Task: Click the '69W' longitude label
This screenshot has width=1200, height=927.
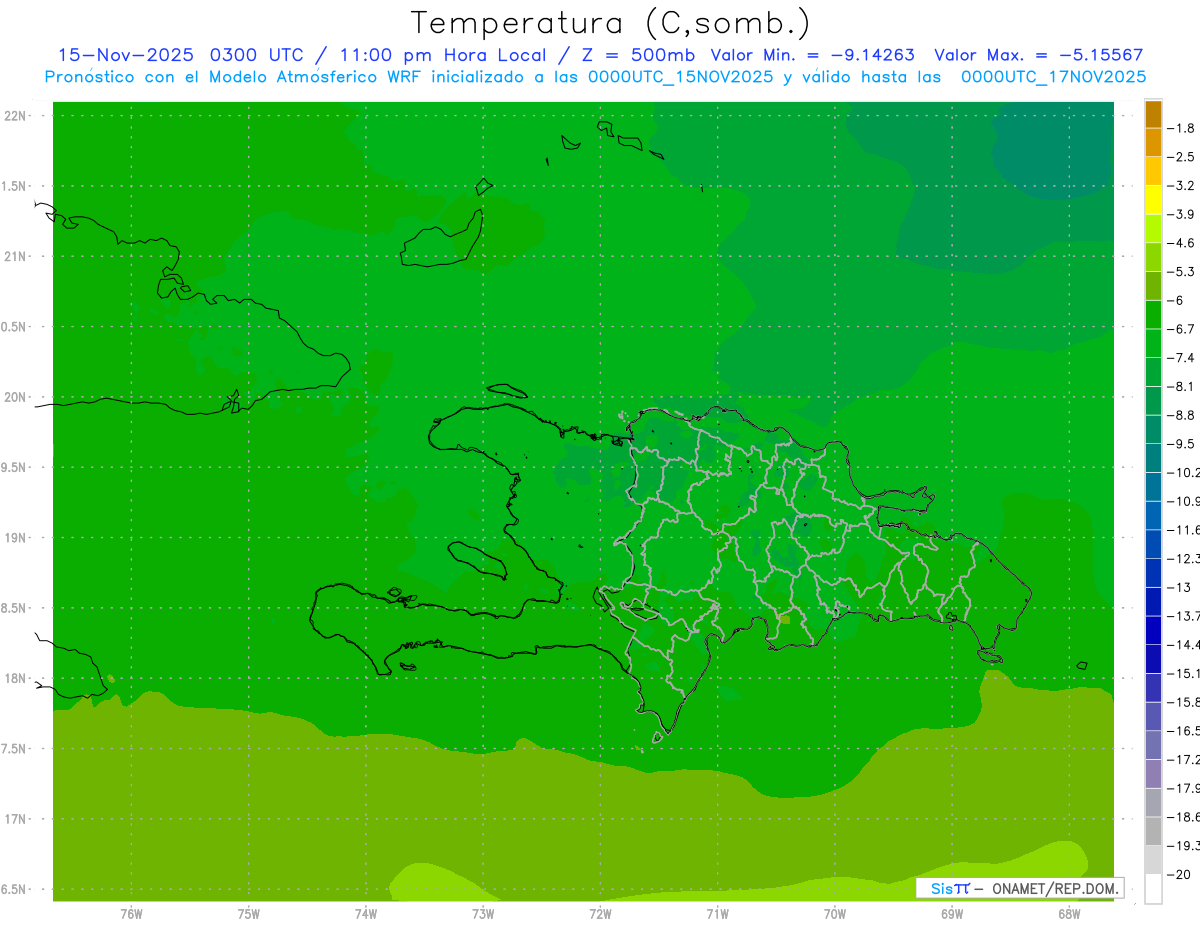Action: (952, 914)
